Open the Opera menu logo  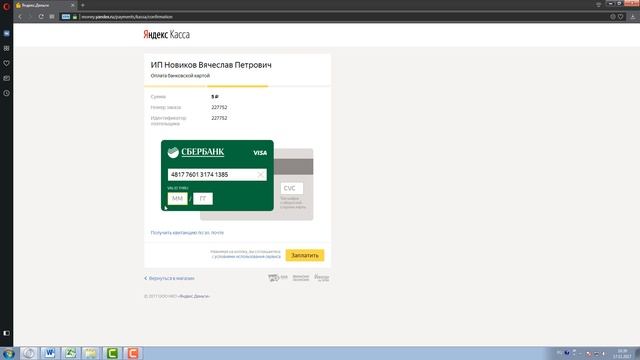[6, 6]
